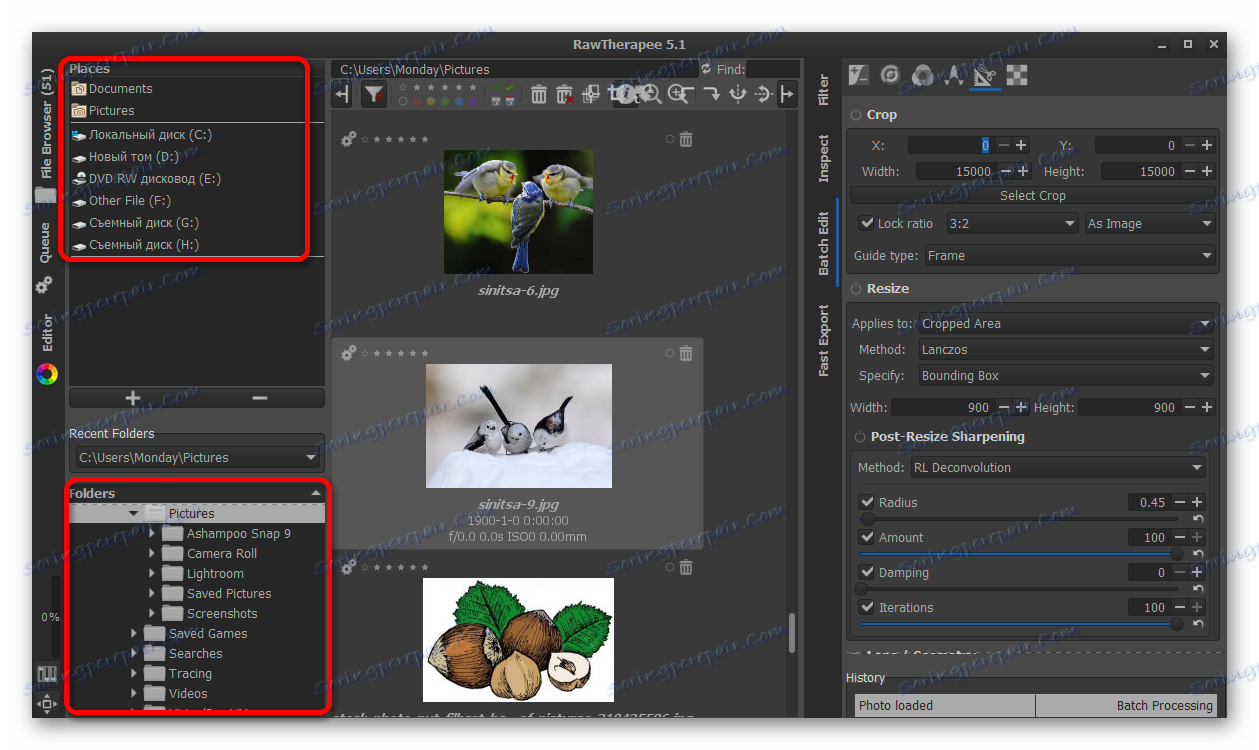Click the gears icon on sinitsa-9.jpg thumbnail
1259x750 pixels.
tap(349, 352)
